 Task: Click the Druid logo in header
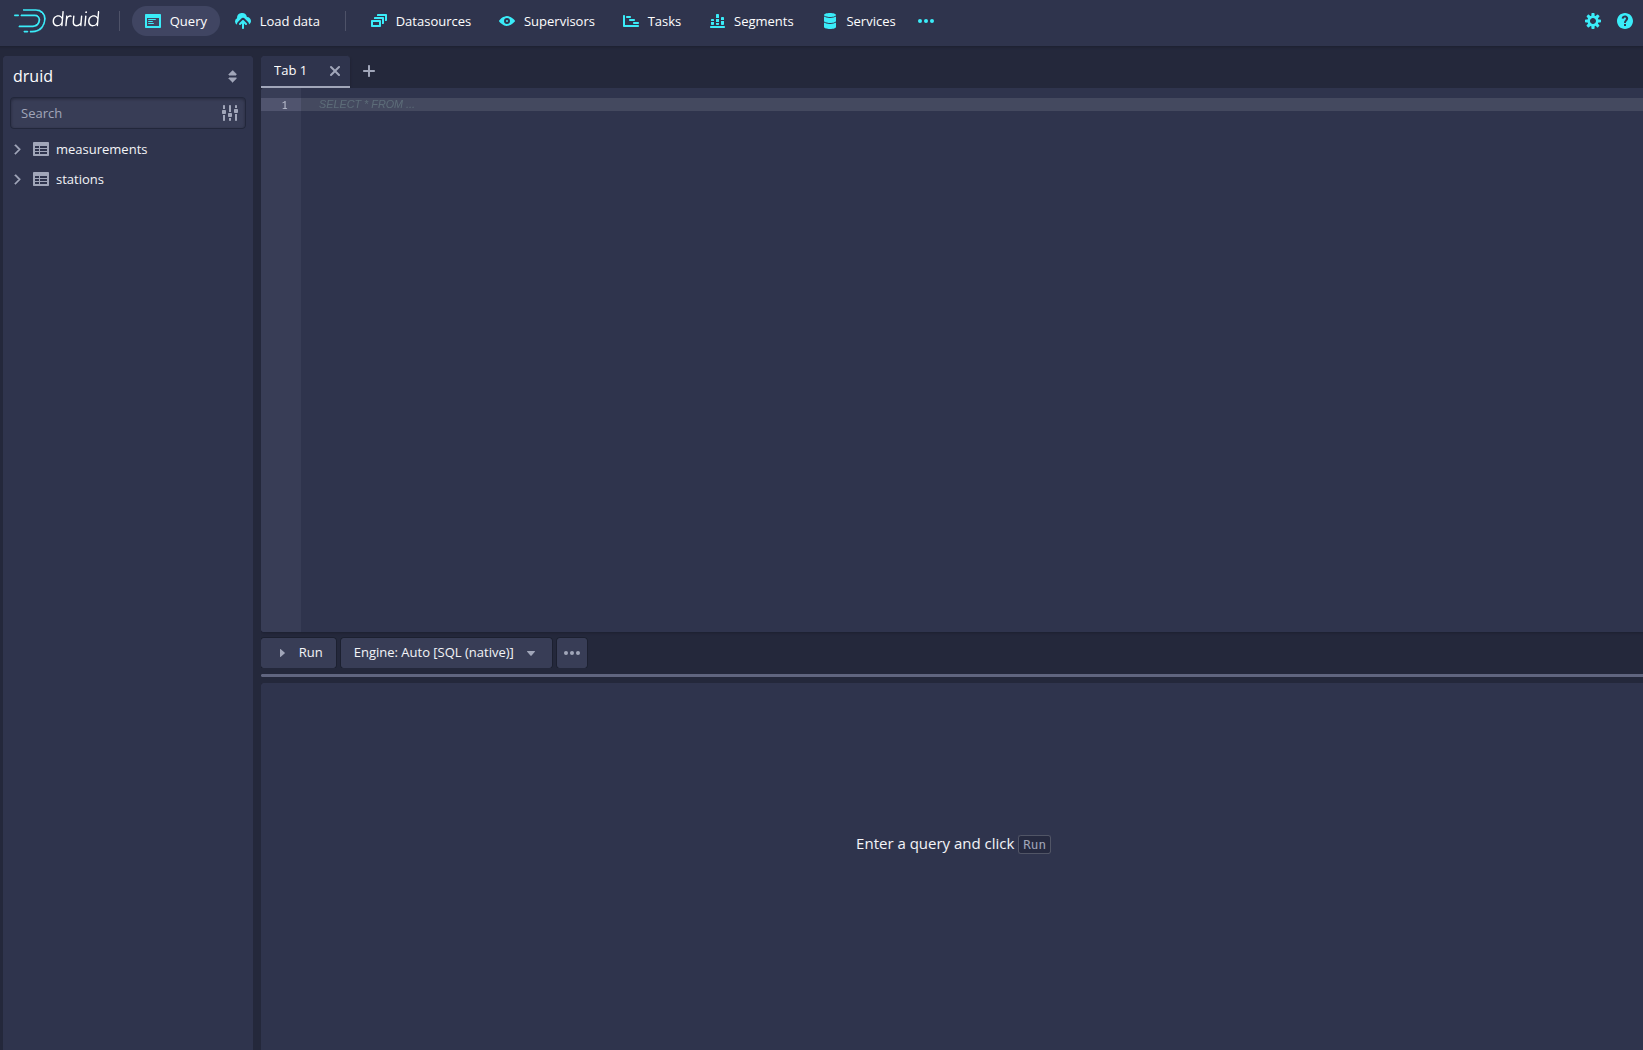[57, 21]
